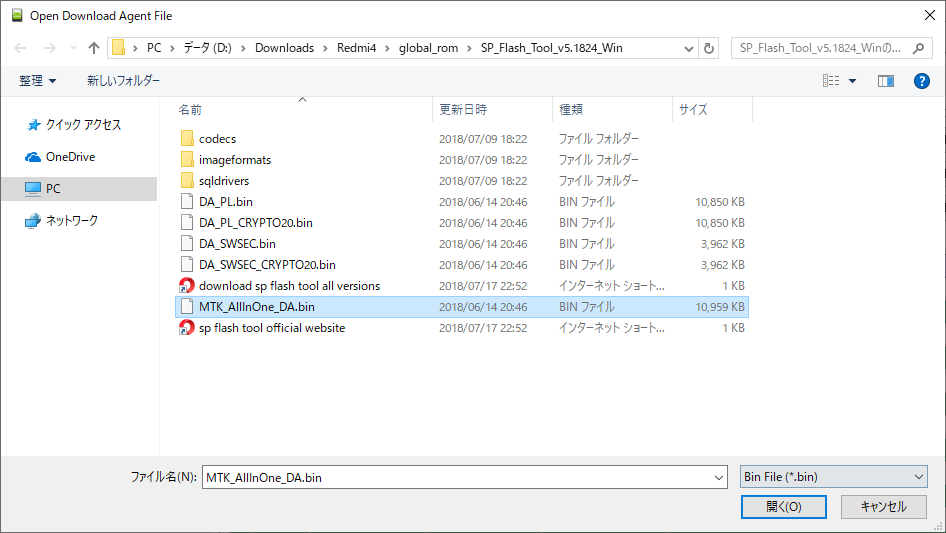Open view options dropdown arrow
This screenshot has height=533, width=946.
pos(852,81)
